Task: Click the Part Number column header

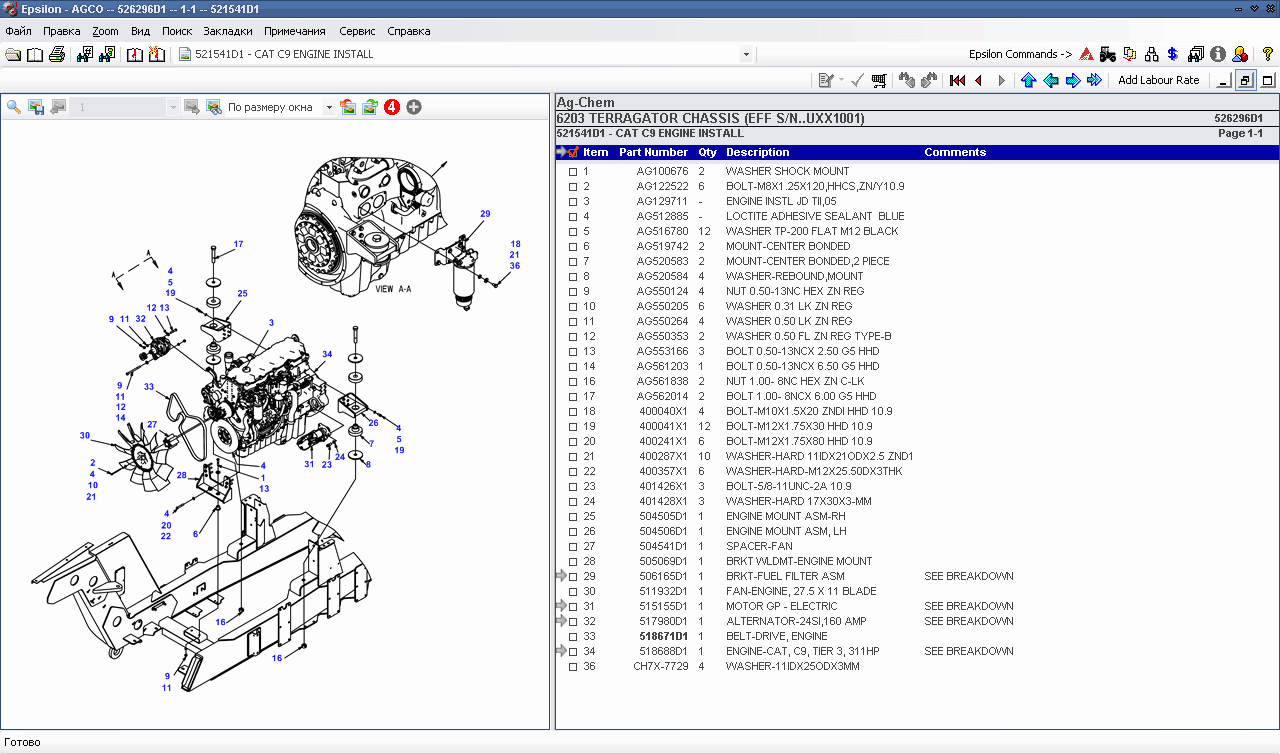Action: point(653,152)
